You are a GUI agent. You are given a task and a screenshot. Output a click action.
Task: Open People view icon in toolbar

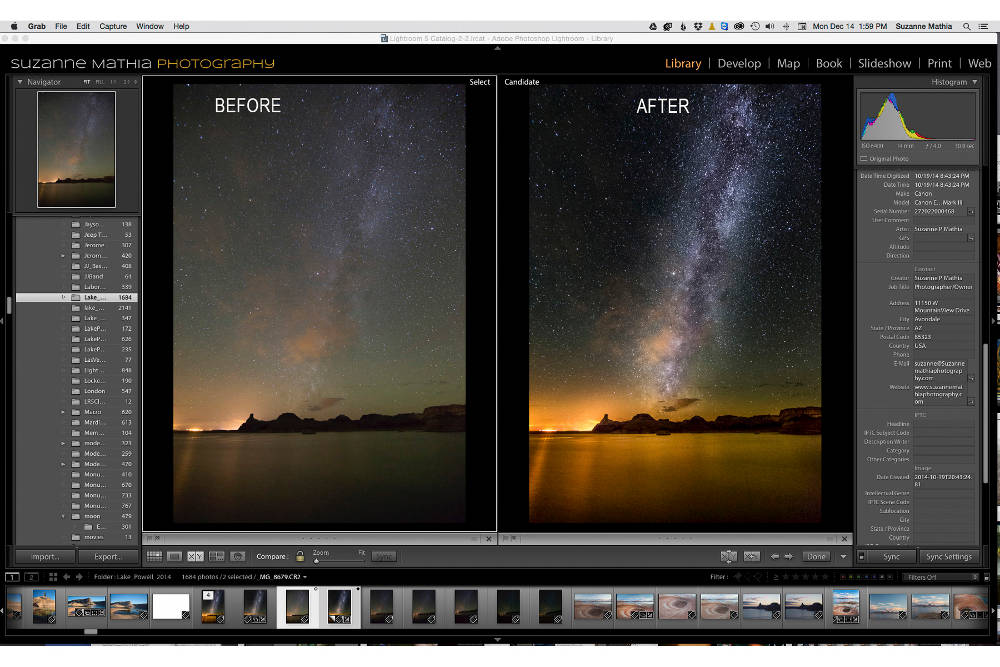pyautogui.click(x=238, y=556)
